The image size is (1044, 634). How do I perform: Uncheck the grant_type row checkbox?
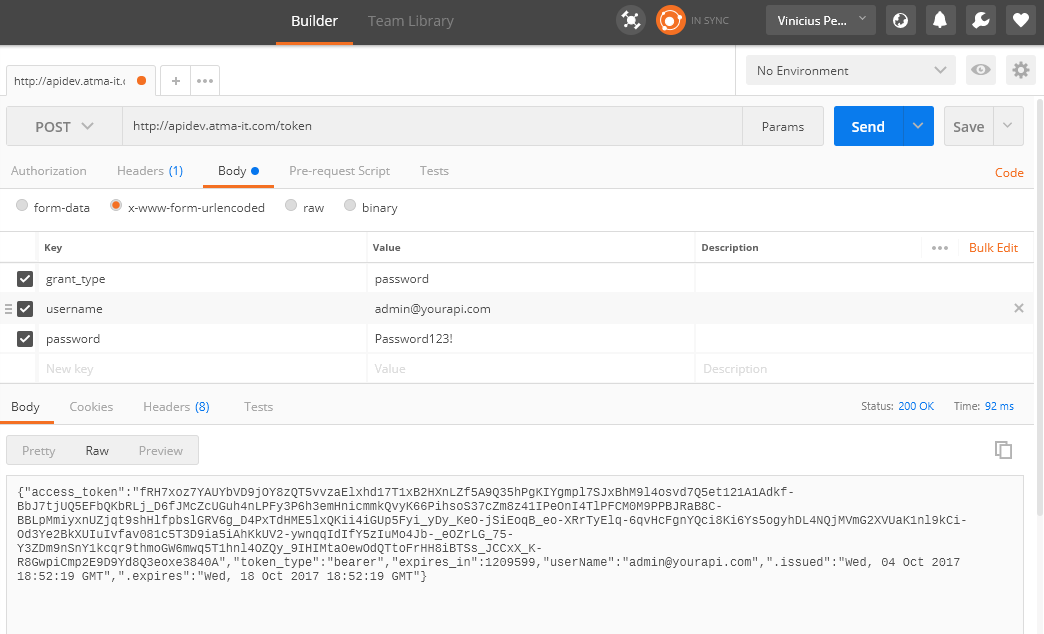[25, 279]
